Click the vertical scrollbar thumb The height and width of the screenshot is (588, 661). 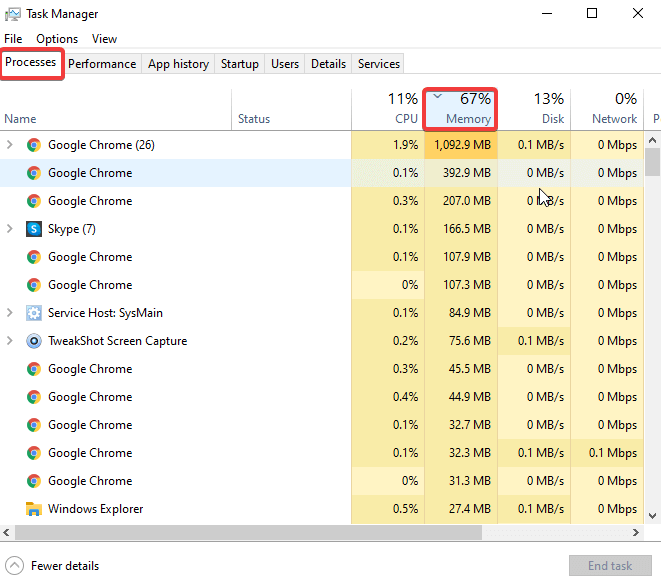pos(652,162)
